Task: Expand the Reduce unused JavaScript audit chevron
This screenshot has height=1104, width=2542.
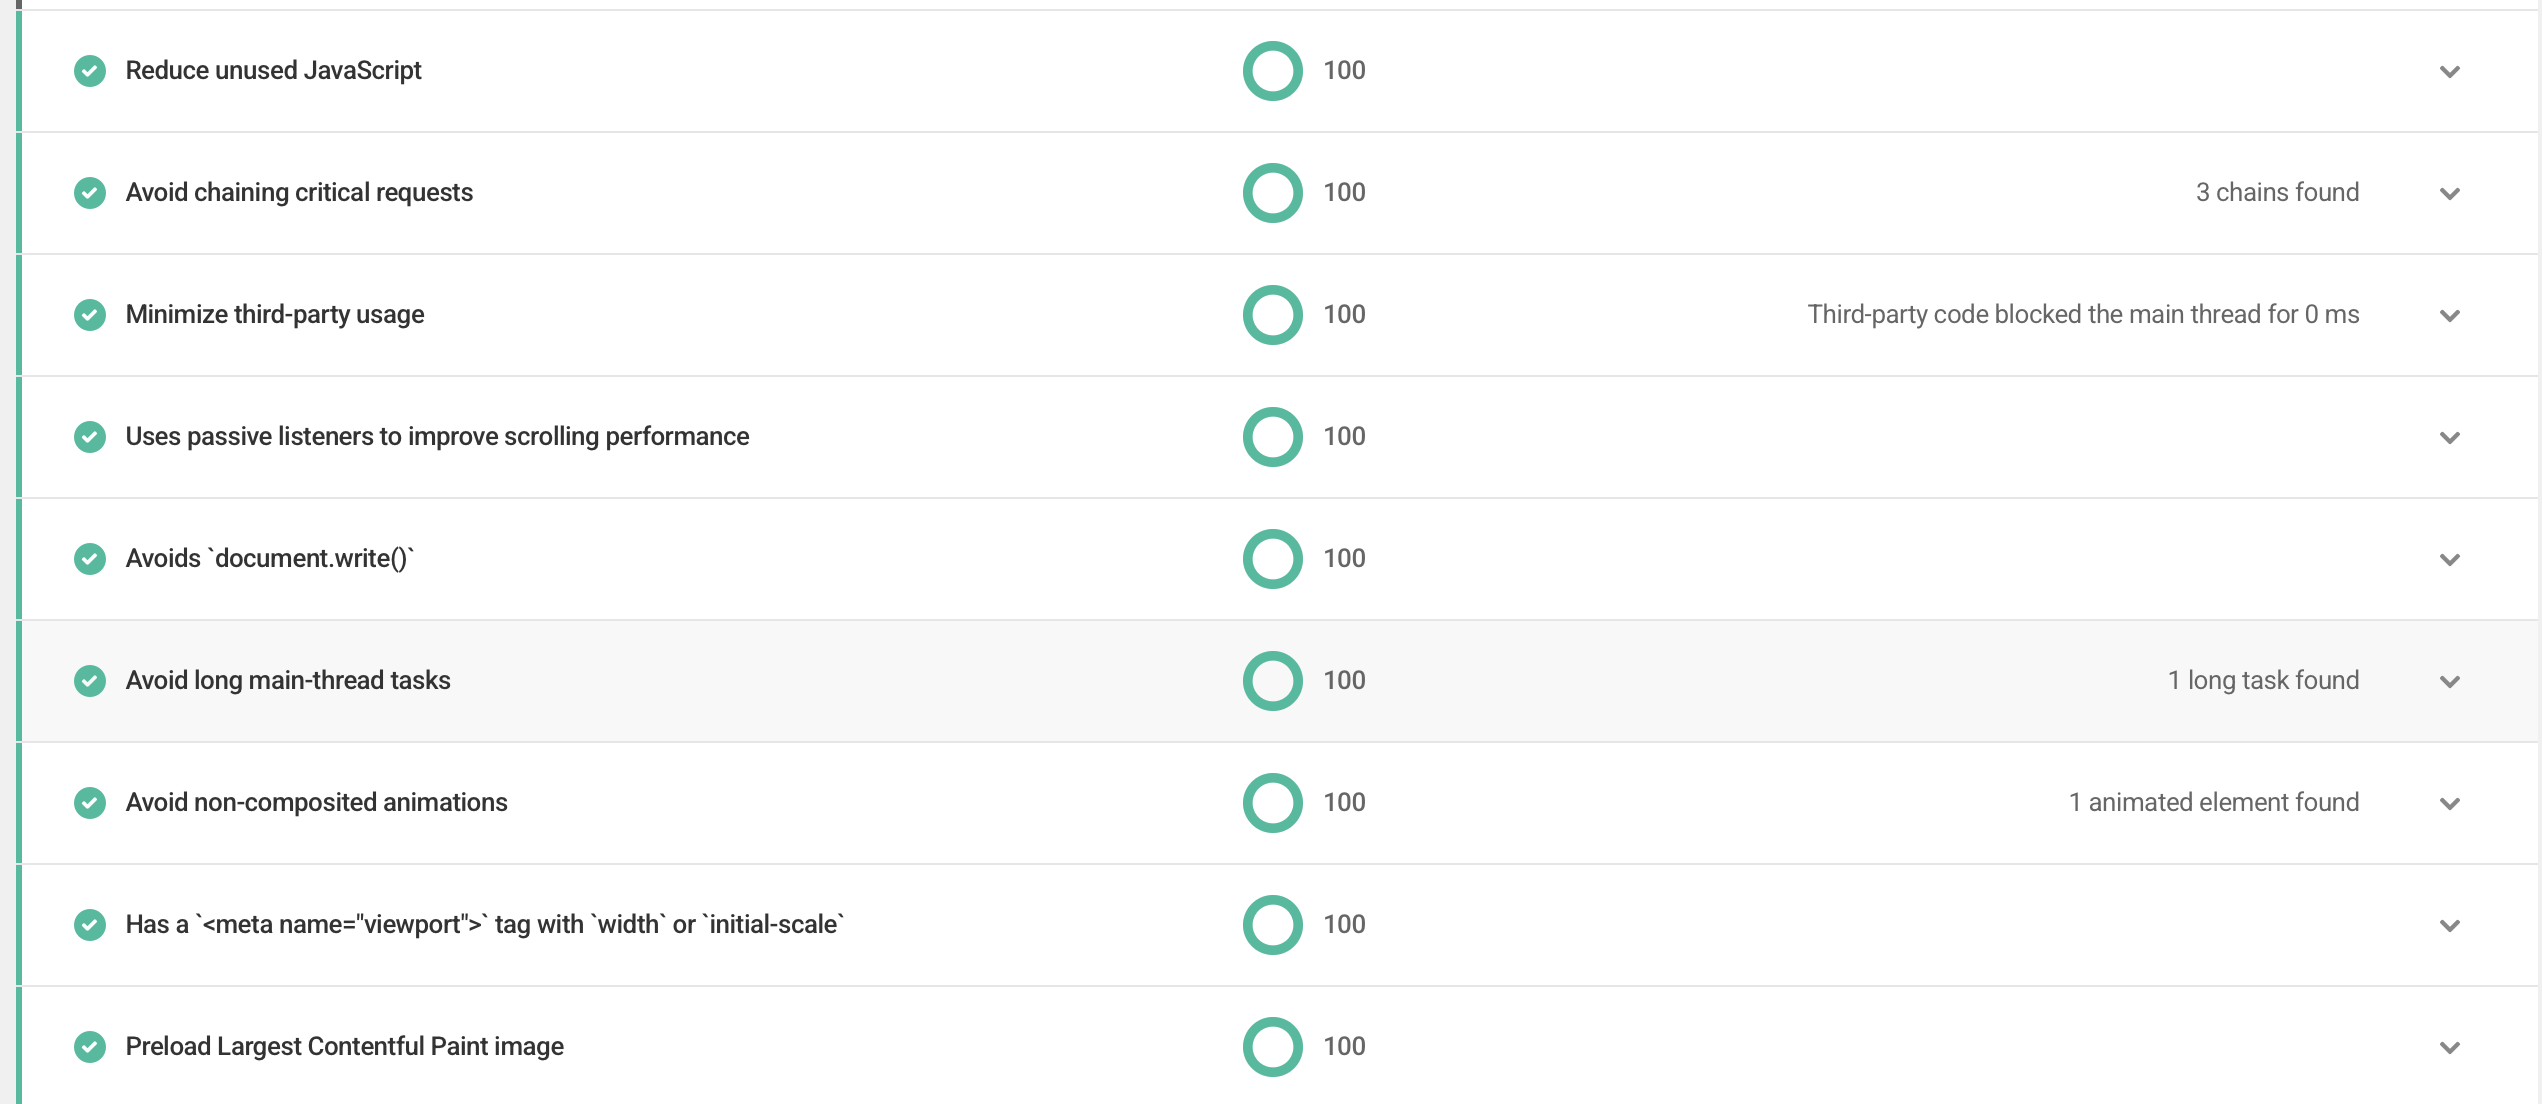Action: click(x=2449, y=72)
